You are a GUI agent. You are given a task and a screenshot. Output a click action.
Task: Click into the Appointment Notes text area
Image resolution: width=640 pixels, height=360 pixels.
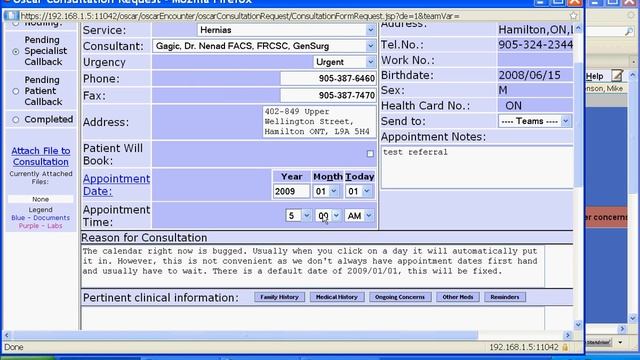pos(477,167)
